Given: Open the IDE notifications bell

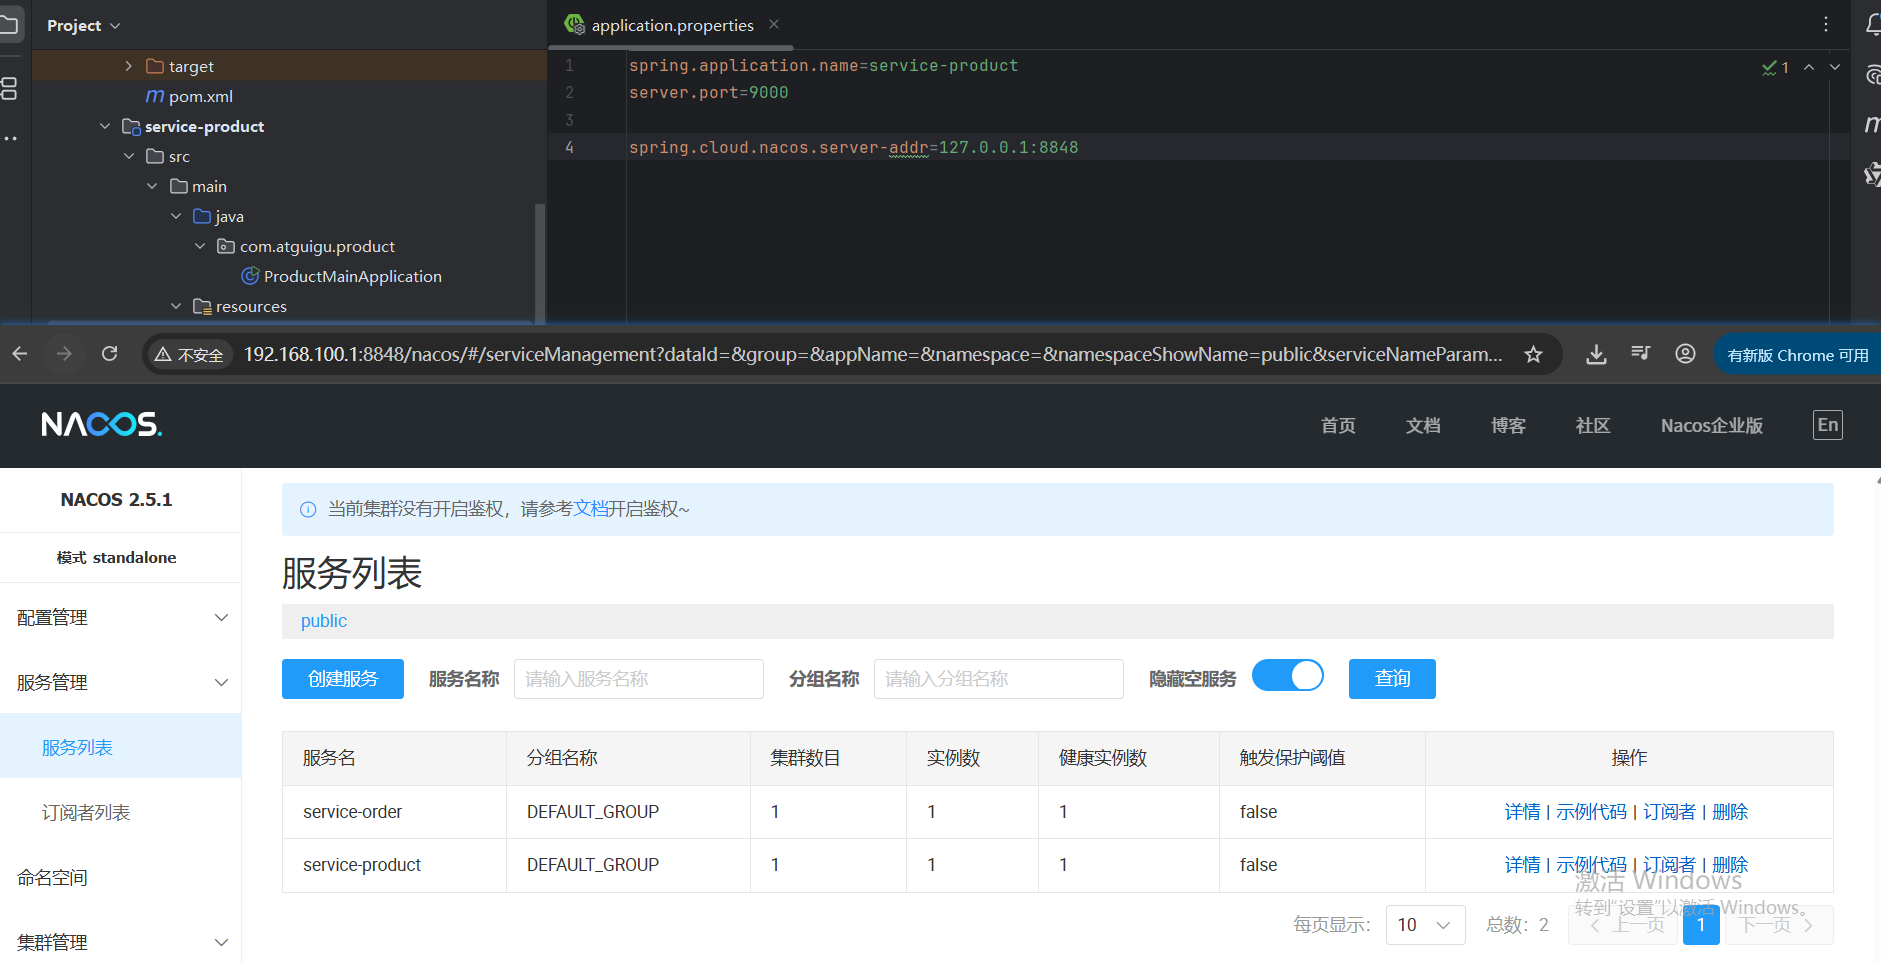Looking at the screenshot, I should 1873,25.
